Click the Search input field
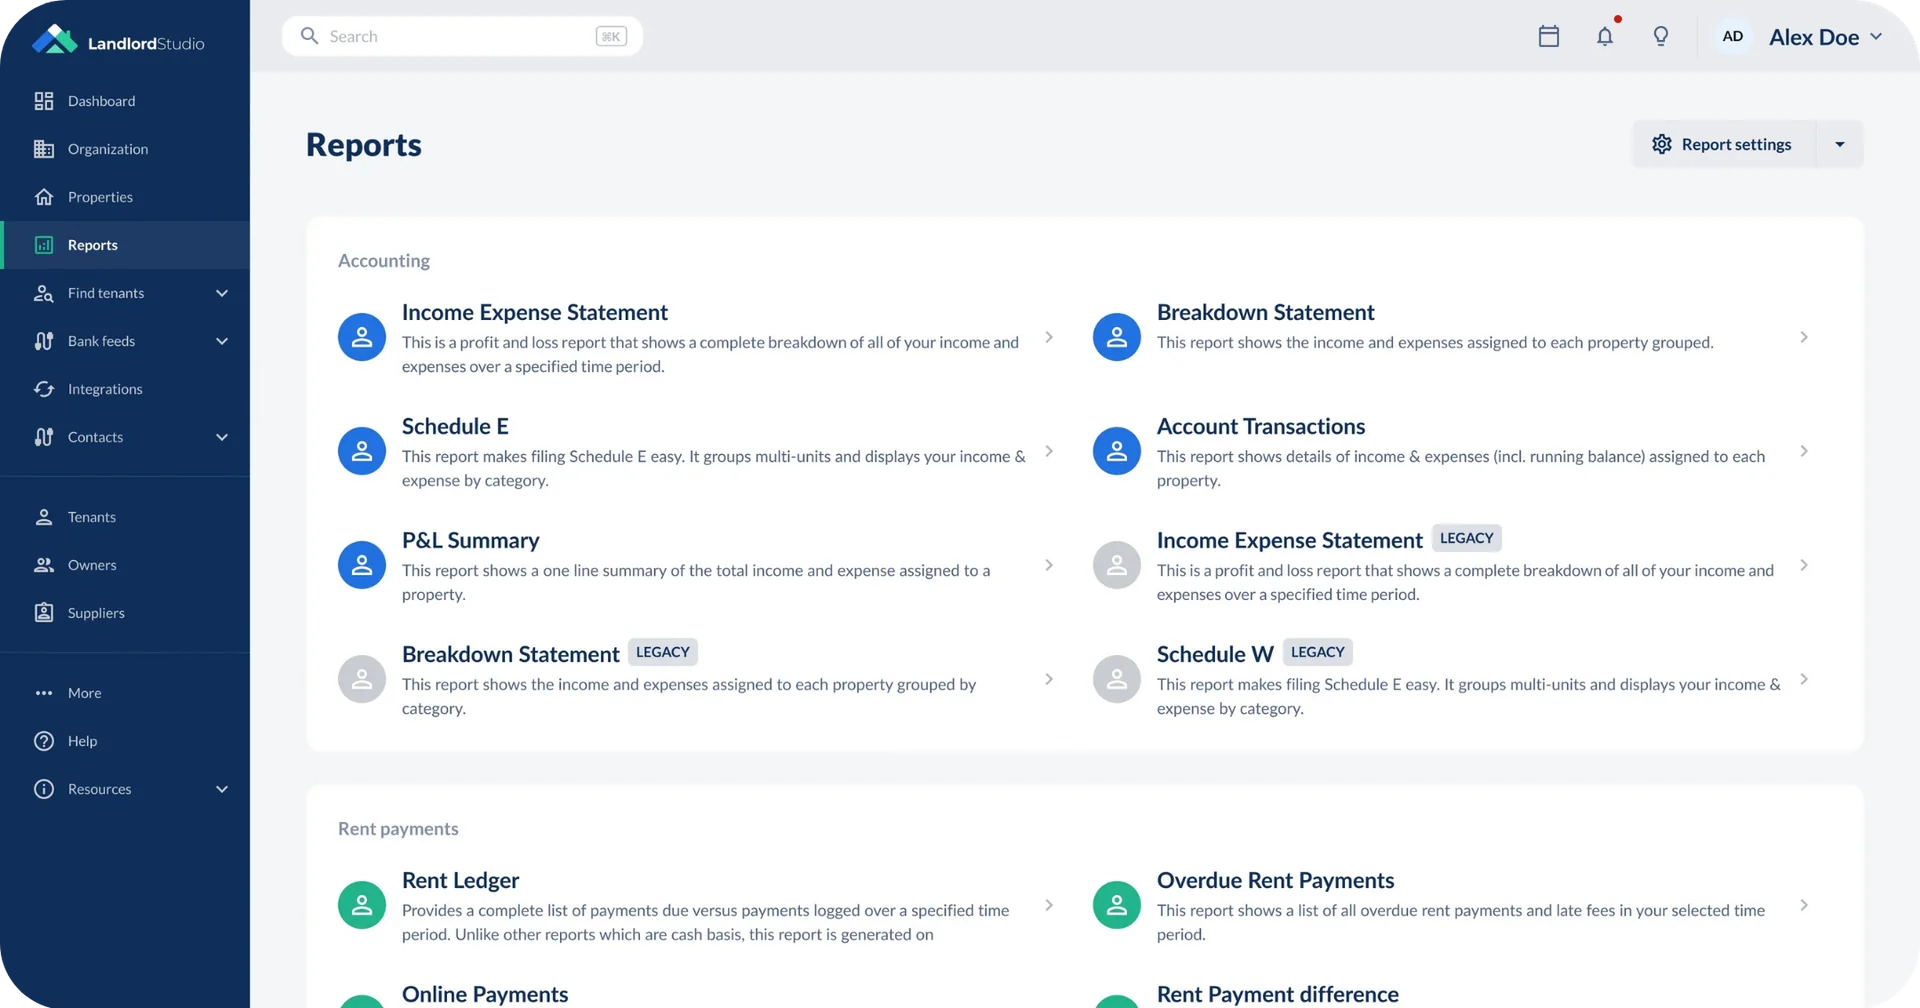The width and height of the screenshot is (1920, 1008). click(462, 36)
